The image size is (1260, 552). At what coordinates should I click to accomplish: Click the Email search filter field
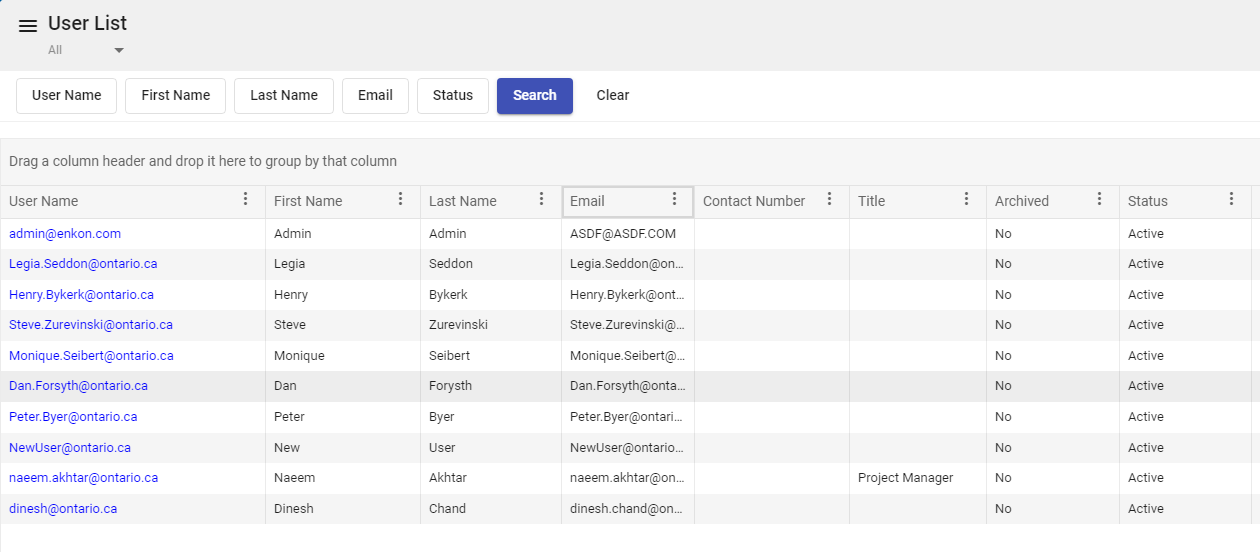coord(375,96)
